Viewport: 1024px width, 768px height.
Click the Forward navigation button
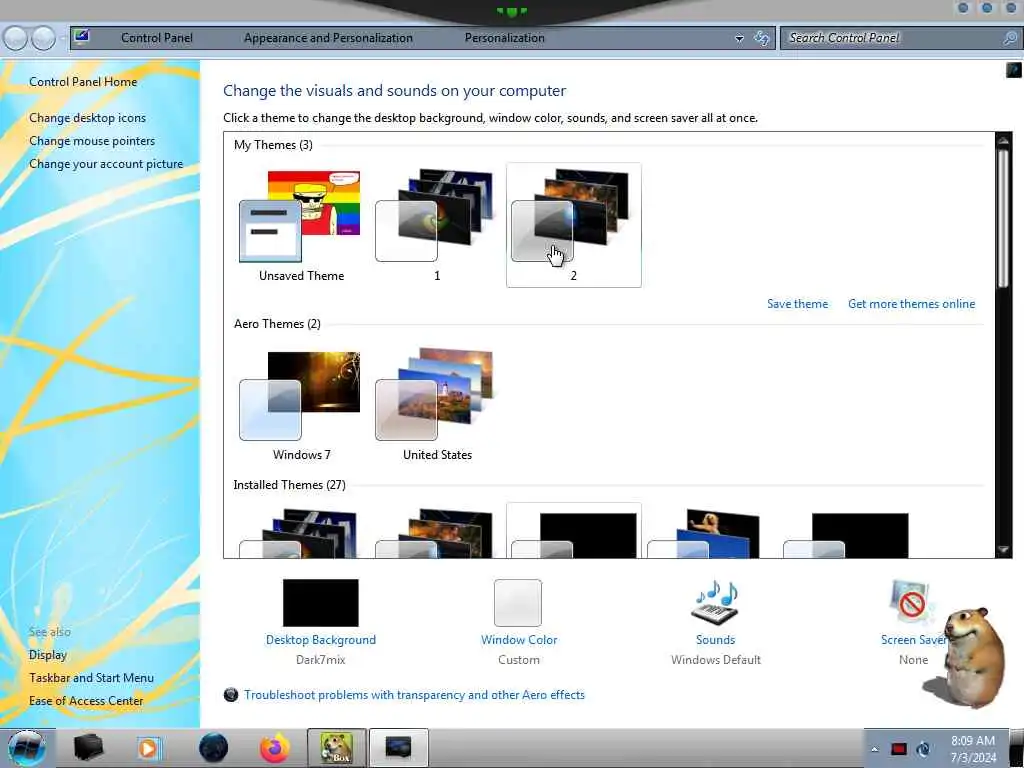click(x=44, y=39)
